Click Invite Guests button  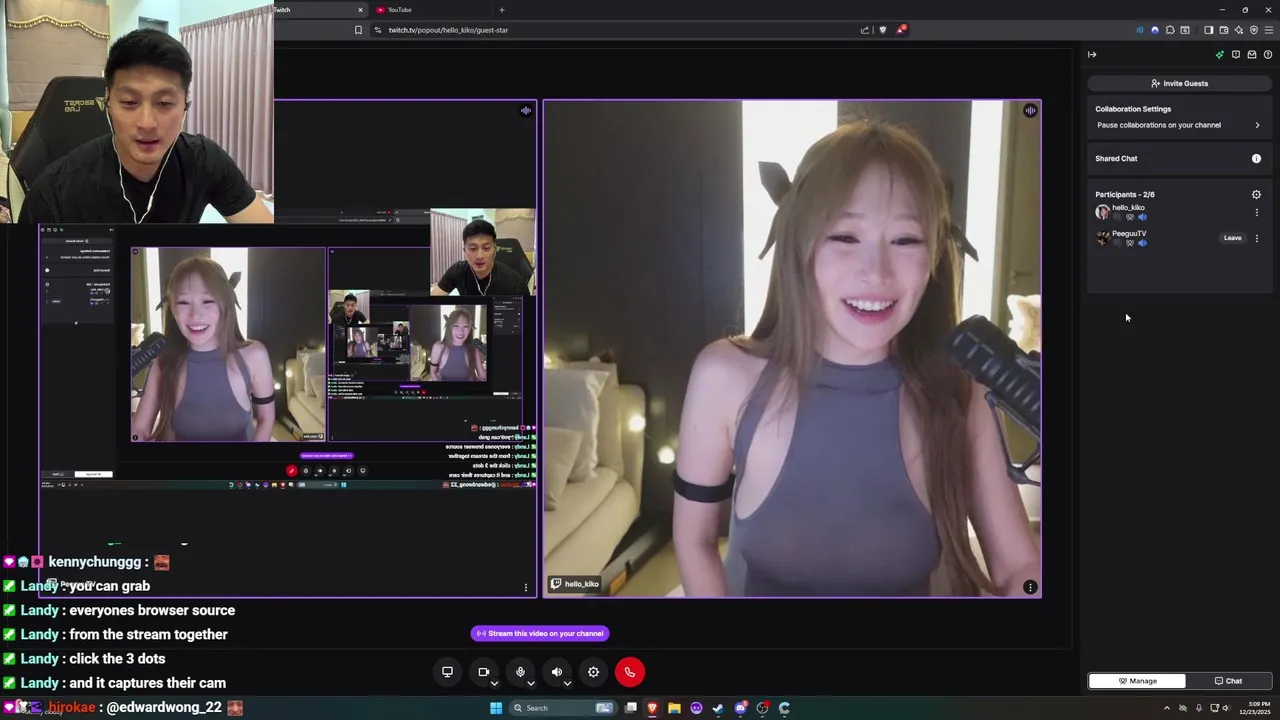pyautogui.click(x=1180, y=83)
